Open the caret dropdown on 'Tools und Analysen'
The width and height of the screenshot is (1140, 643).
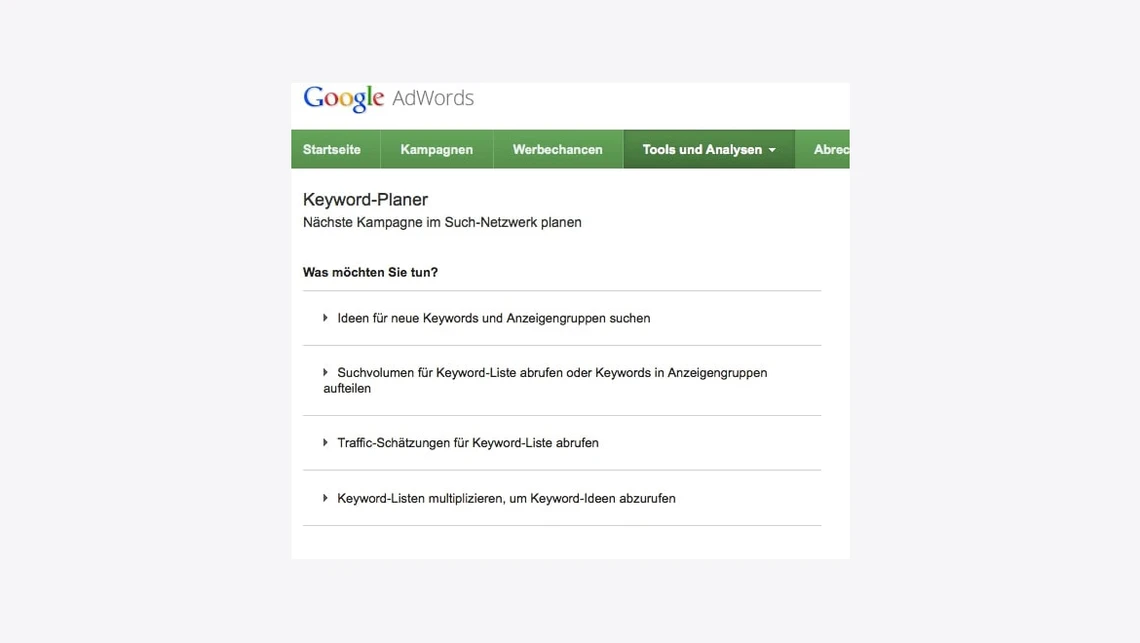click(x=772, y=150)
